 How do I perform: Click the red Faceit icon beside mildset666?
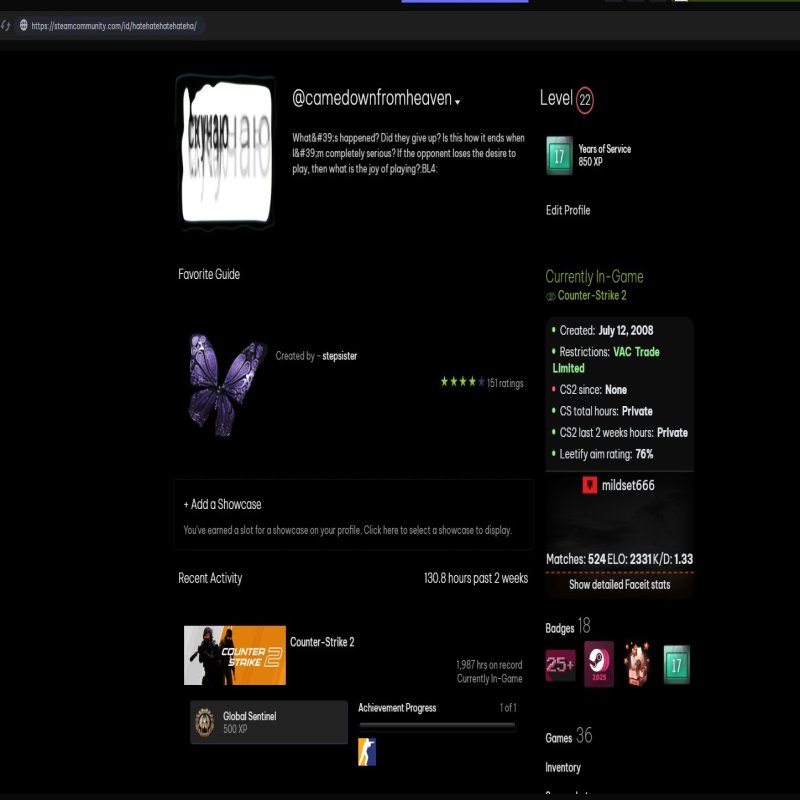tap(590, 486)
